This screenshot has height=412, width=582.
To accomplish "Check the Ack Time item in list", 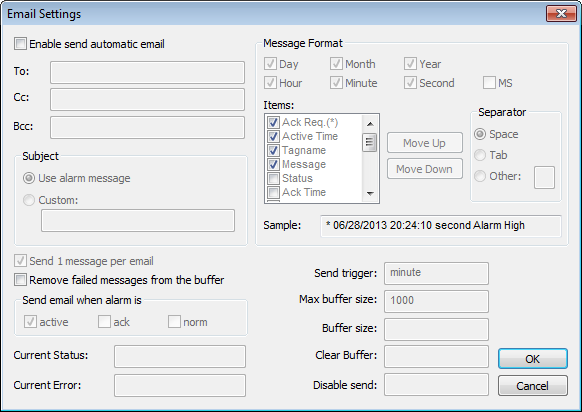I will (x=274, y=192).
